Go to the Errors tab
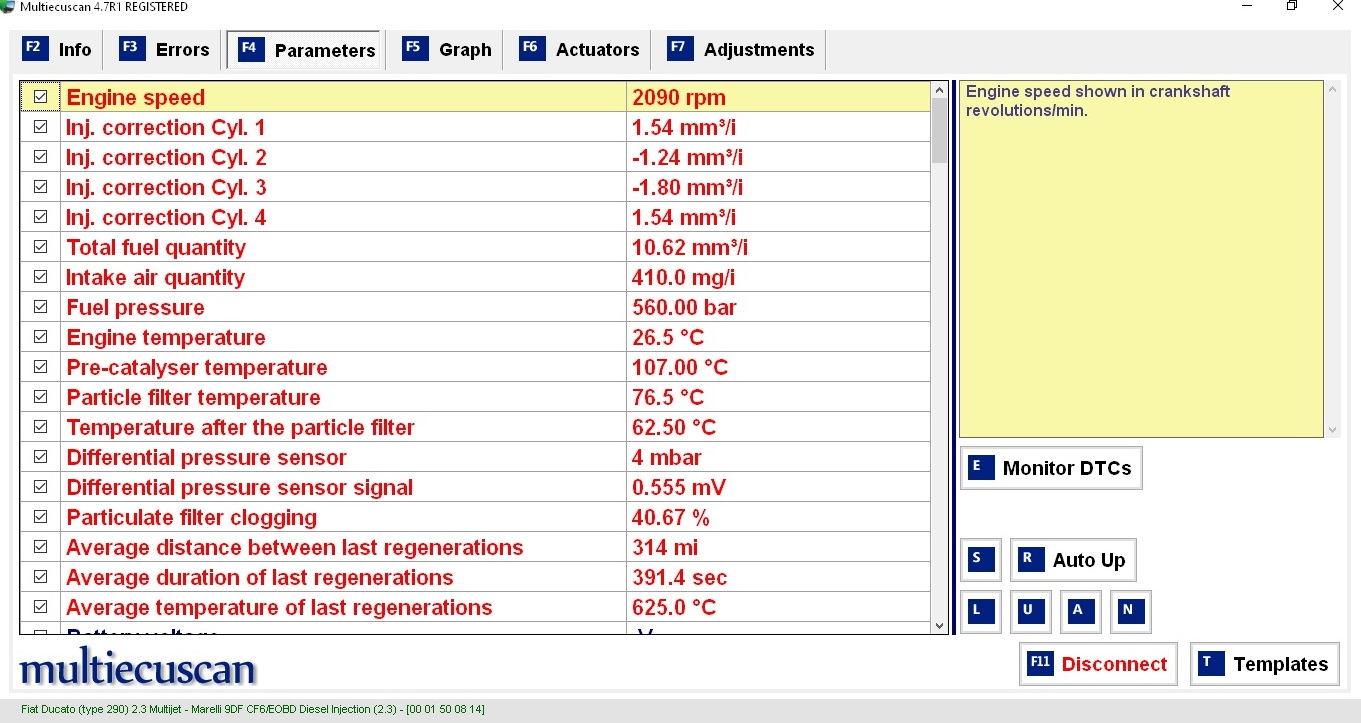Viewport: 1361px width, 723px height. click(x=165, y=50)
